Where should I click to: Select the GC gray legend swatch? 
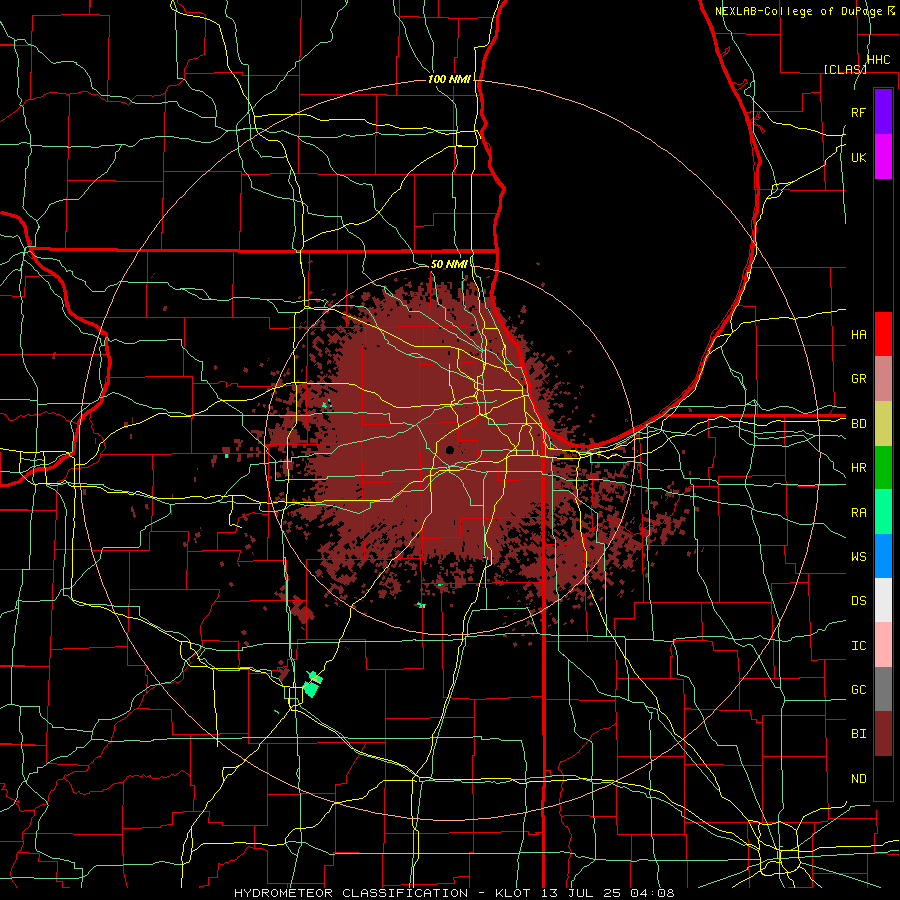tap(883, 689)
